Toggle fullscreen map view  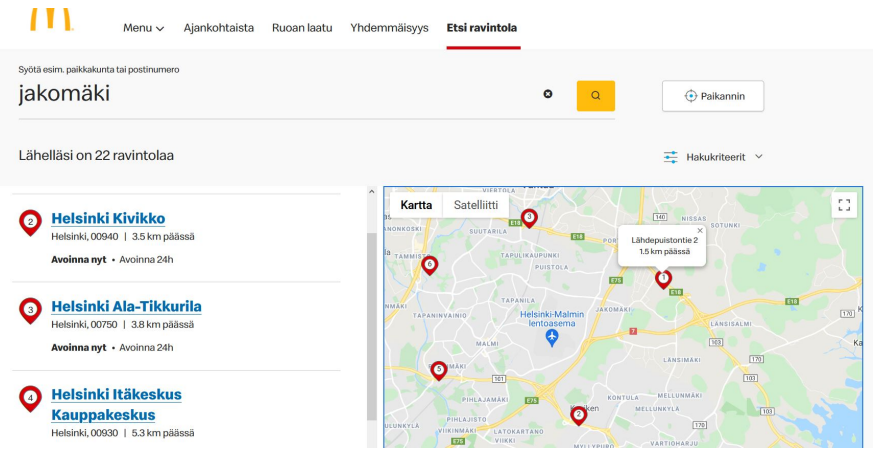pos(844,205)
